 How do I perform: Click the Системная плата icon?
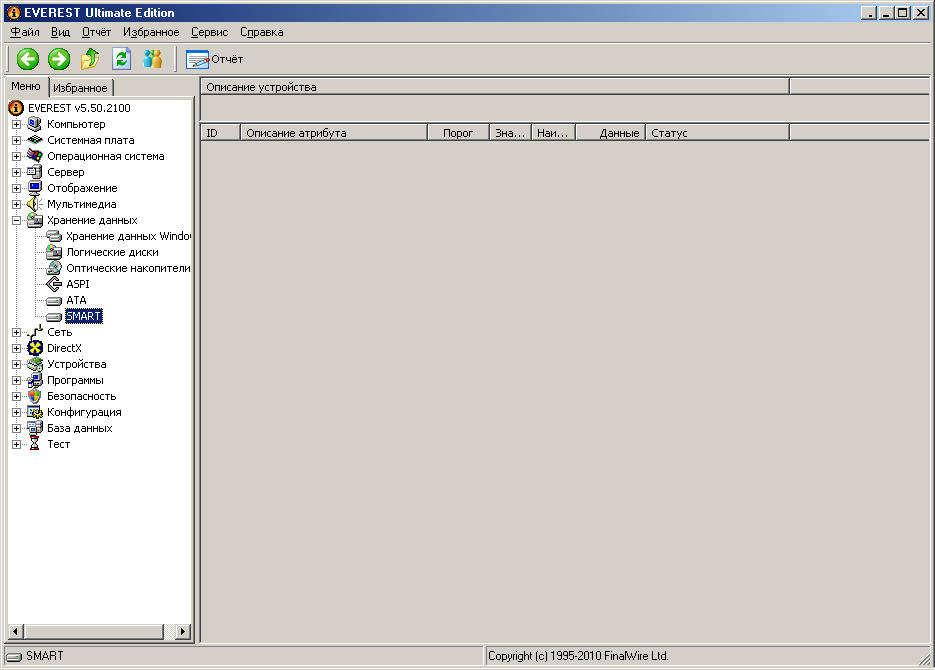pos(35,140)
